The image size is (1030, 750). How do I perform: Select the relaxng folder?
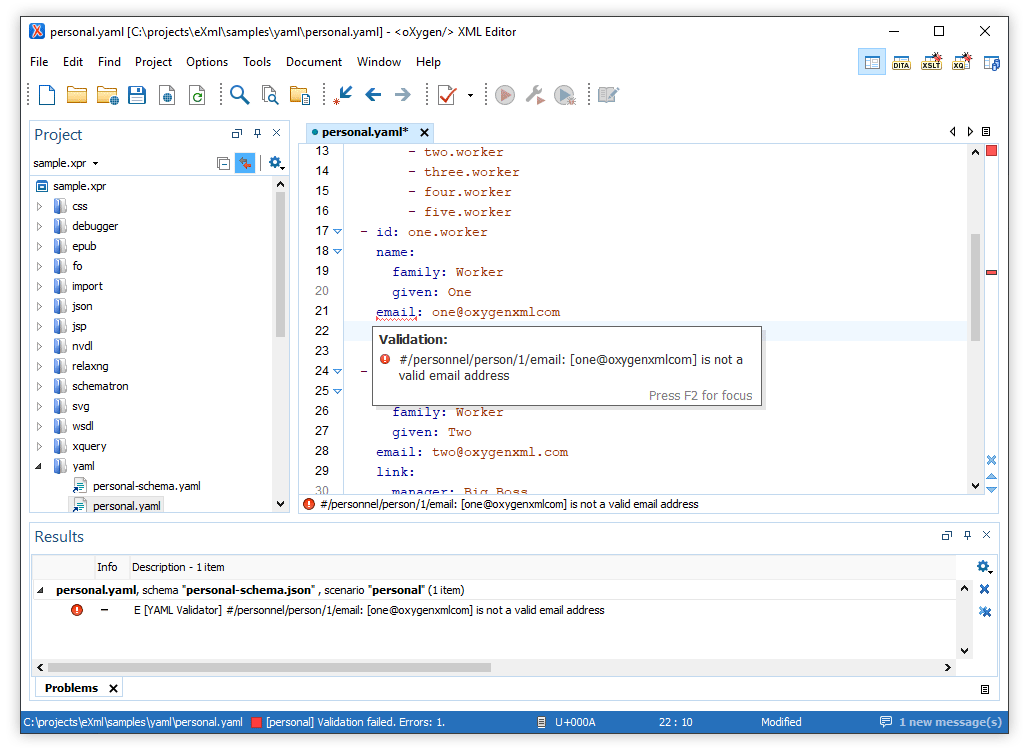pyautogui.click(x=90, y=366)
